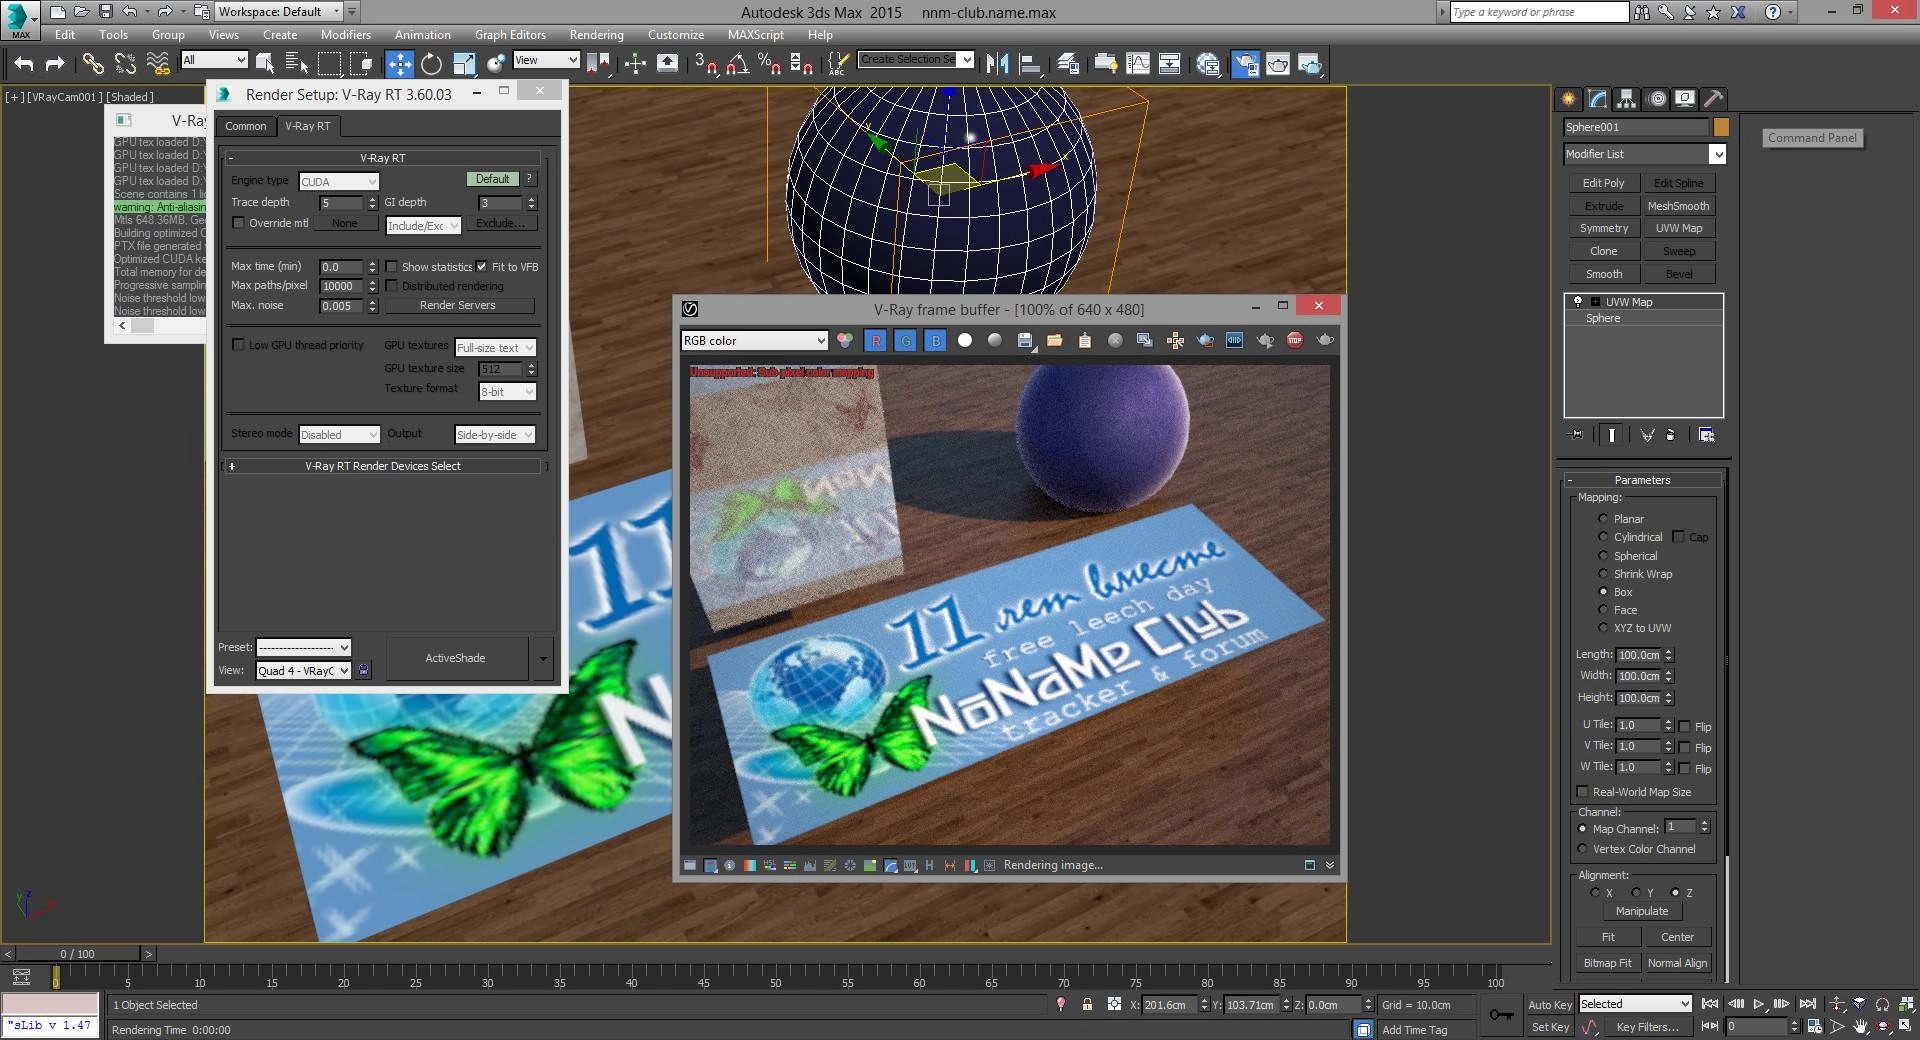Toggle green channel in frame buffer
This screenshot has height=1040, width=1920.
point(906,341)
